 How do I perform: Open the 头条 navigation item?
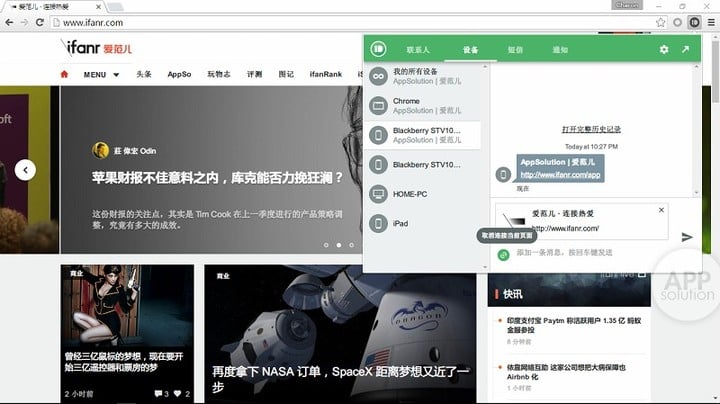point(144,74)
